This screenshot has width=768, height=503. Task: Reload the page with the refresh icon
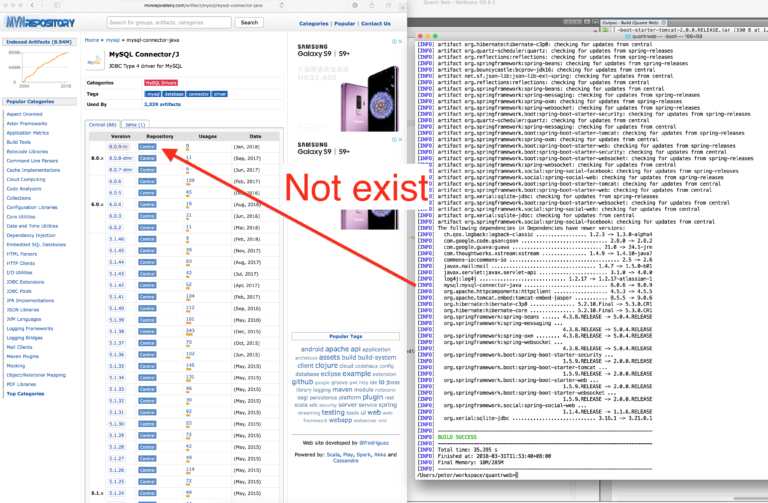(x=282, y=5)
